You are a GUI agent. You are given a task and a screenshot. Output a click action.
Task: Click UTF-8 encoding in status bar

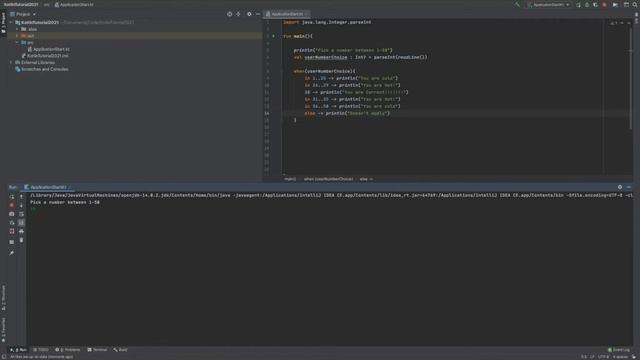click(x=603, y=357)
